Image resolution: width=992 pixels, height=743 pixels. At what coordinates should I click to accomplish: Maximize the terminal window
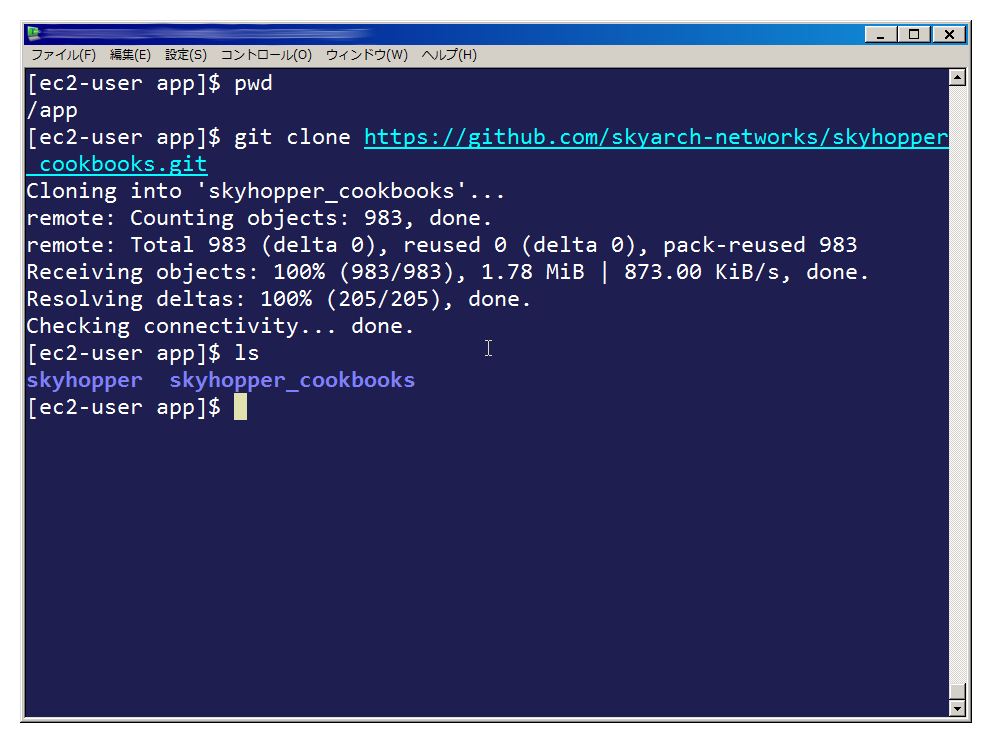pos(914,34)
